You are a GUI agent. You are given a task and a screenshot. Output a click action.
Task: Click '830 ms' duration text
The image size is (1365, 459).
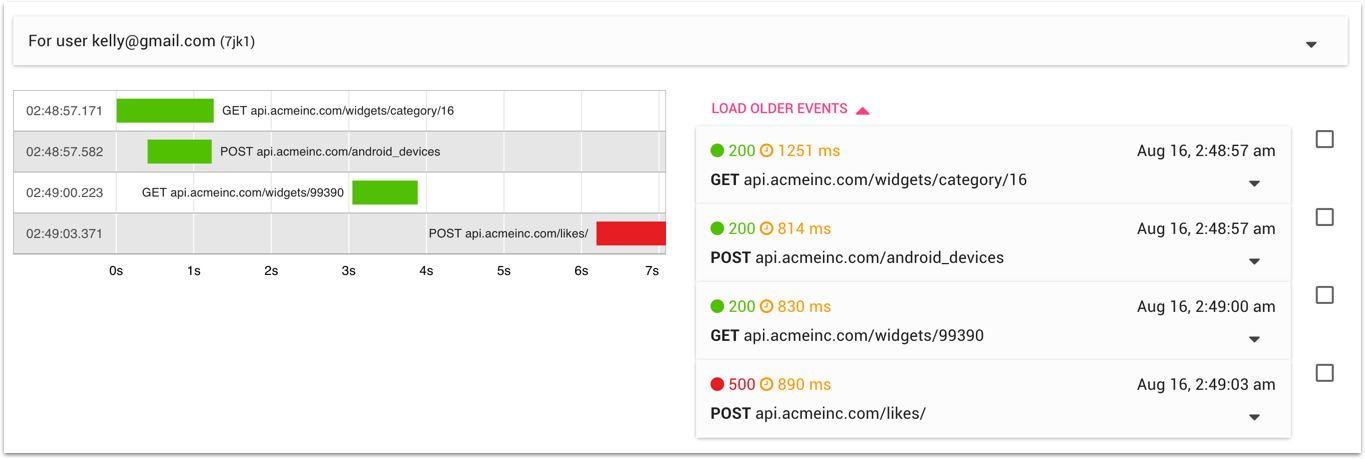(x=804, y=307)
